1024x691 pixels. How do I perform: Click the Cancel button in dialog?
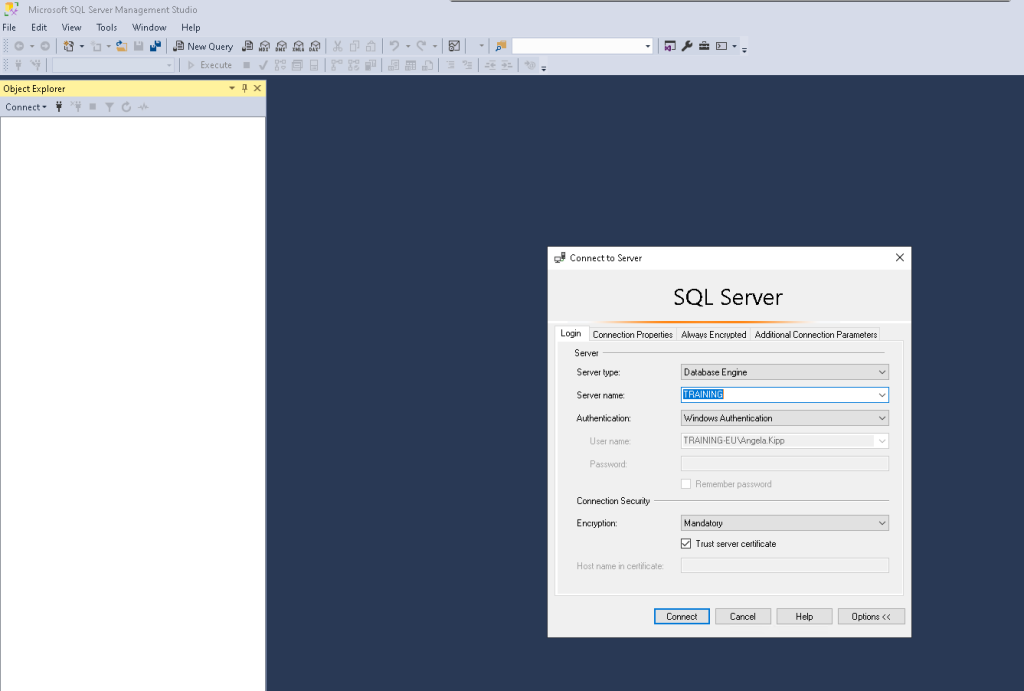click(x=743, y=617)
